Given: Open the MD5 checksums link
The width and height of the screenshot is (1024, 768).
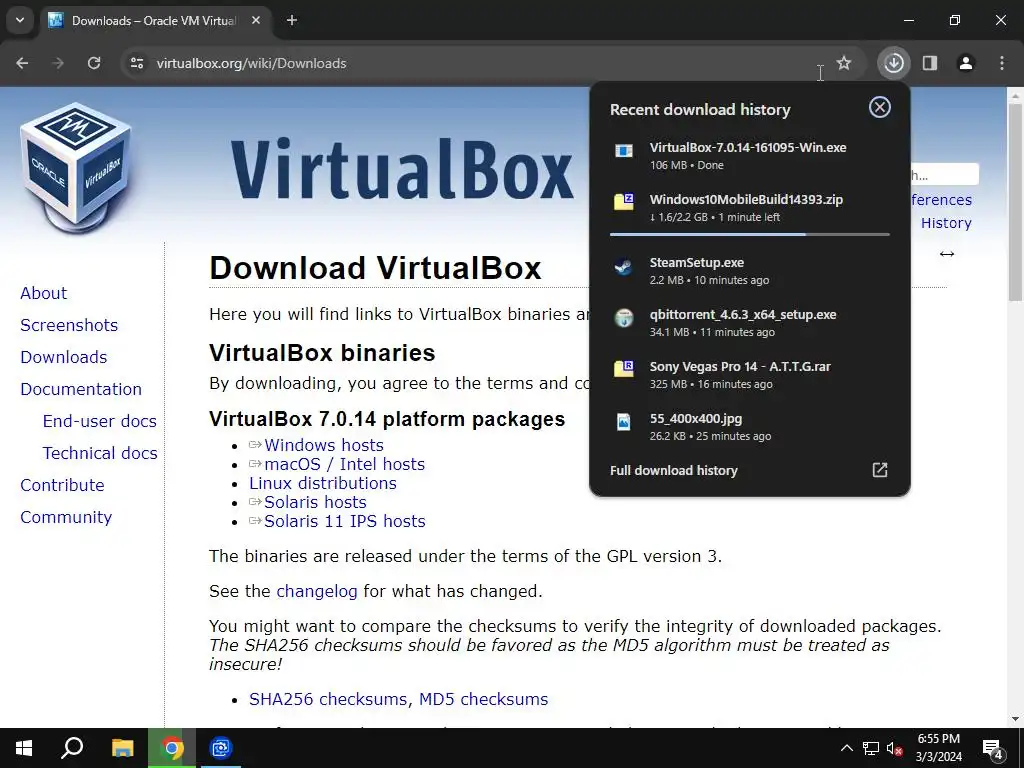Looking at the screenshot, I should [483, 699].
